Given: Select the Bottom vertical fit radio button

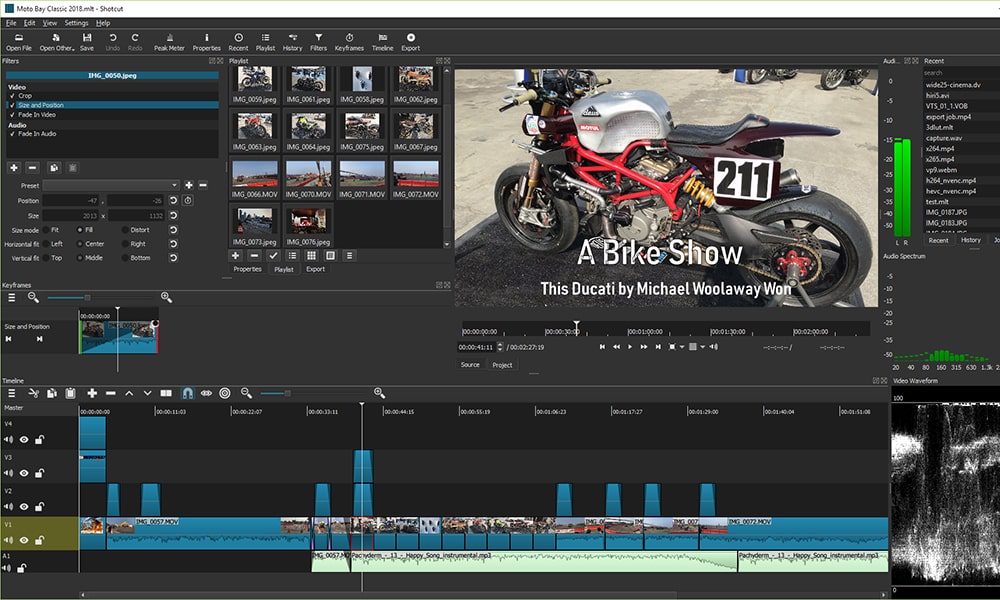Looking at the screenshot, I should pyautogui.click(x=125, y=258).
